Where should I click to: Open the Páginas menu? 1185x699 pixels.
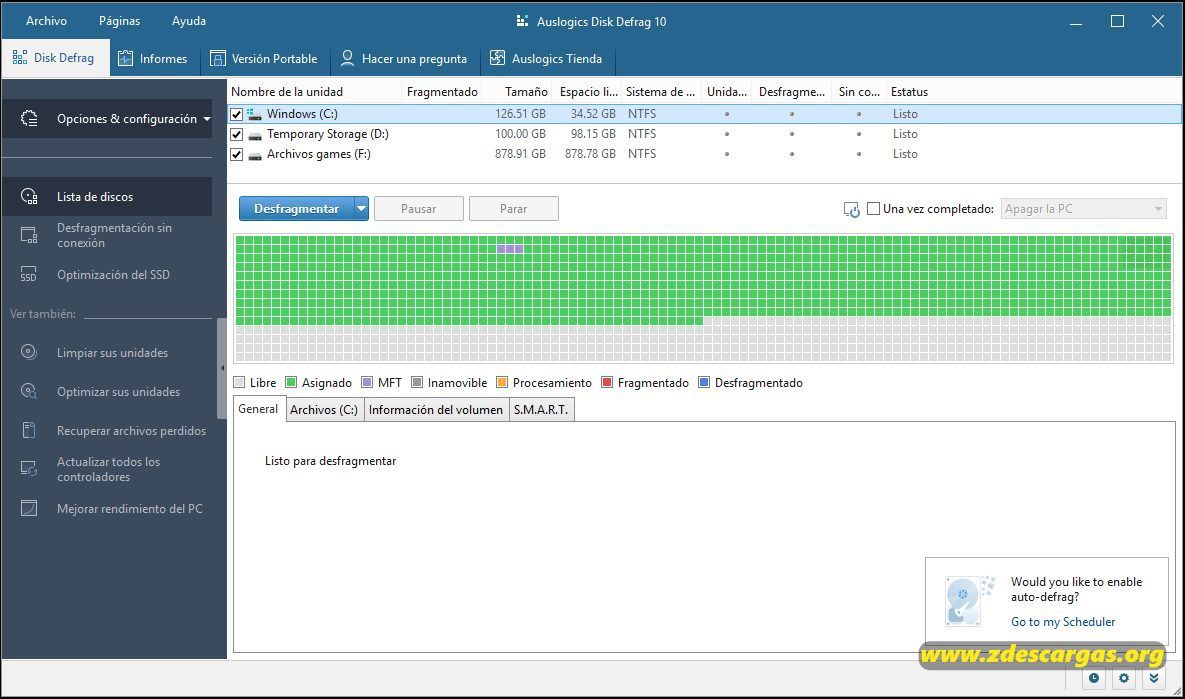tap(119, 21)
